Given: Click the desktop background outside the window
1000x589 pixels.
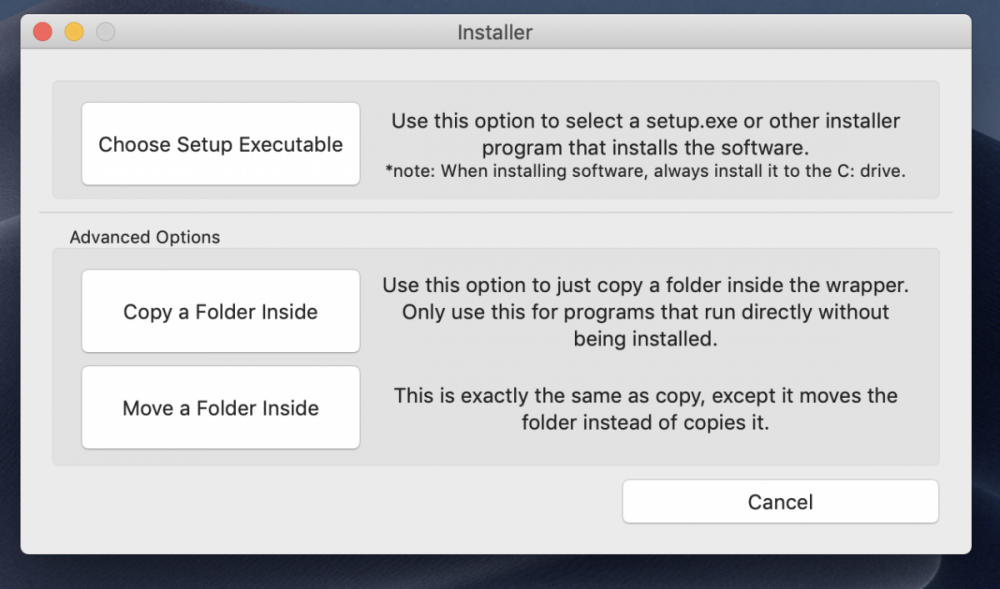Looking at the screenshot, I should click(x=985, y=300).
